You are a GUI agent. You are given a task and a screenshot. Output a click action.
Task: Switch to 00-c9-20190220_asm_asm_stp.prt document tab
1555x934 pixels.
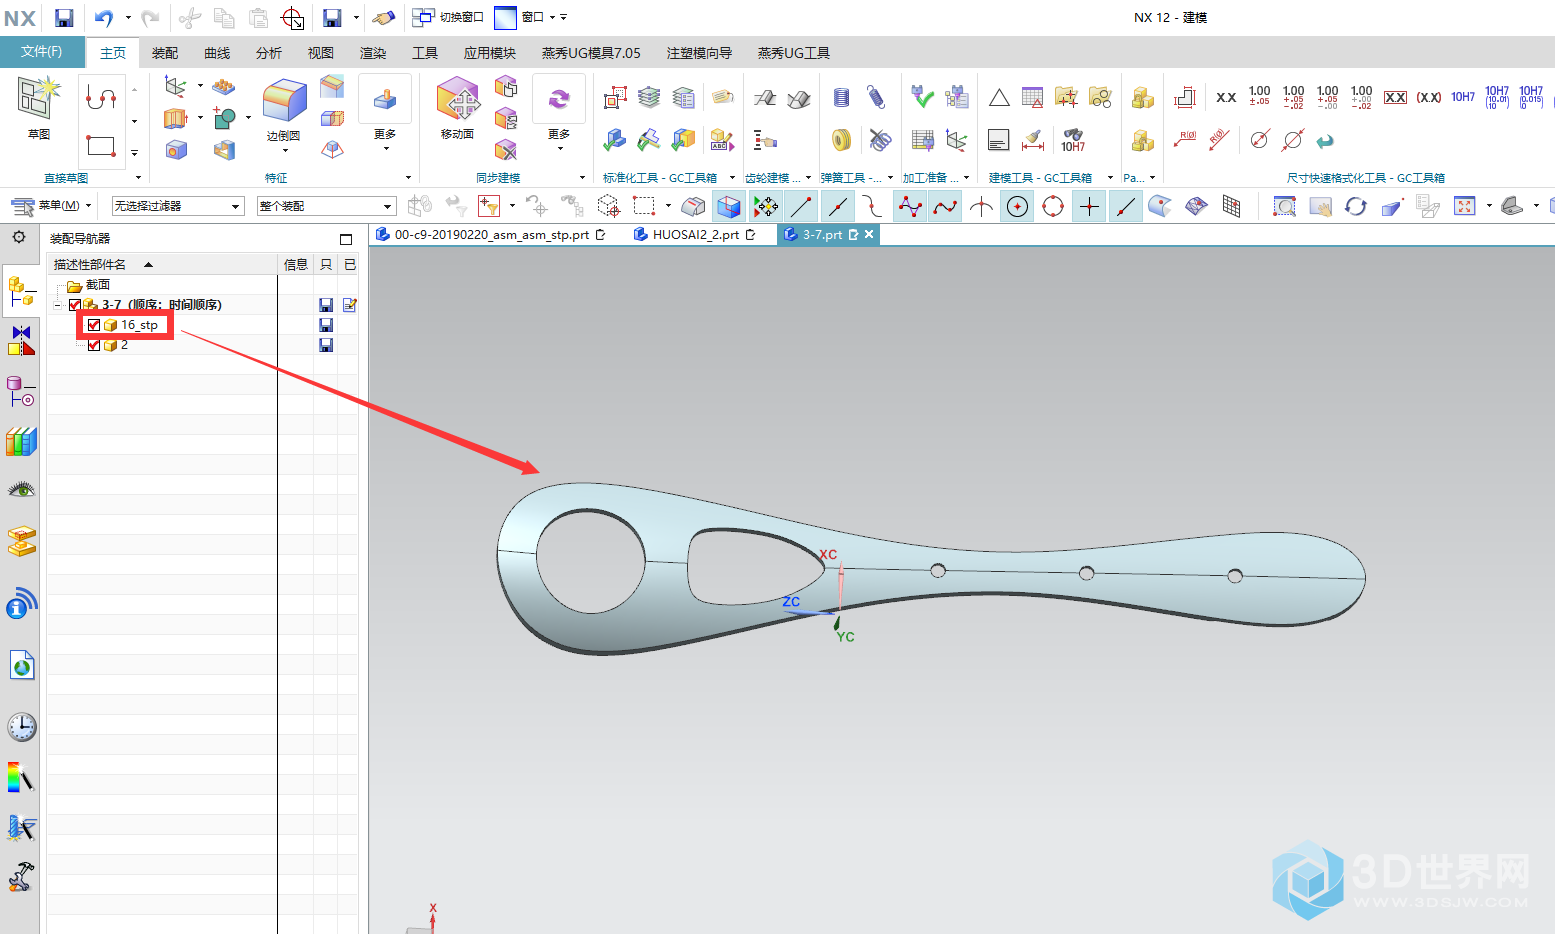pyautogui.click(x=492, y=235)
